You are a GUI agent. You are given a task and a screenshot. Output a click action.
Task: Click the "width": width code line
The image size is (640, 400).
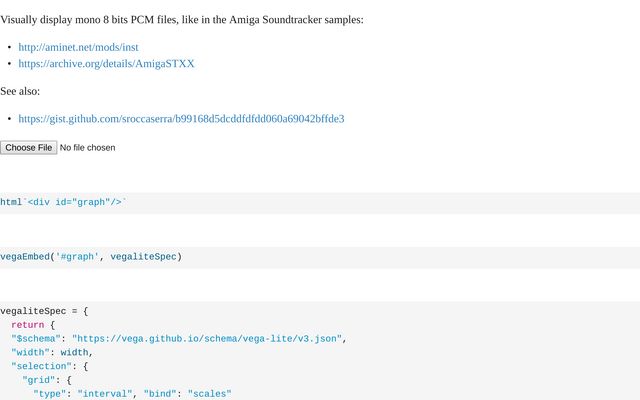(x=52, y=352)
